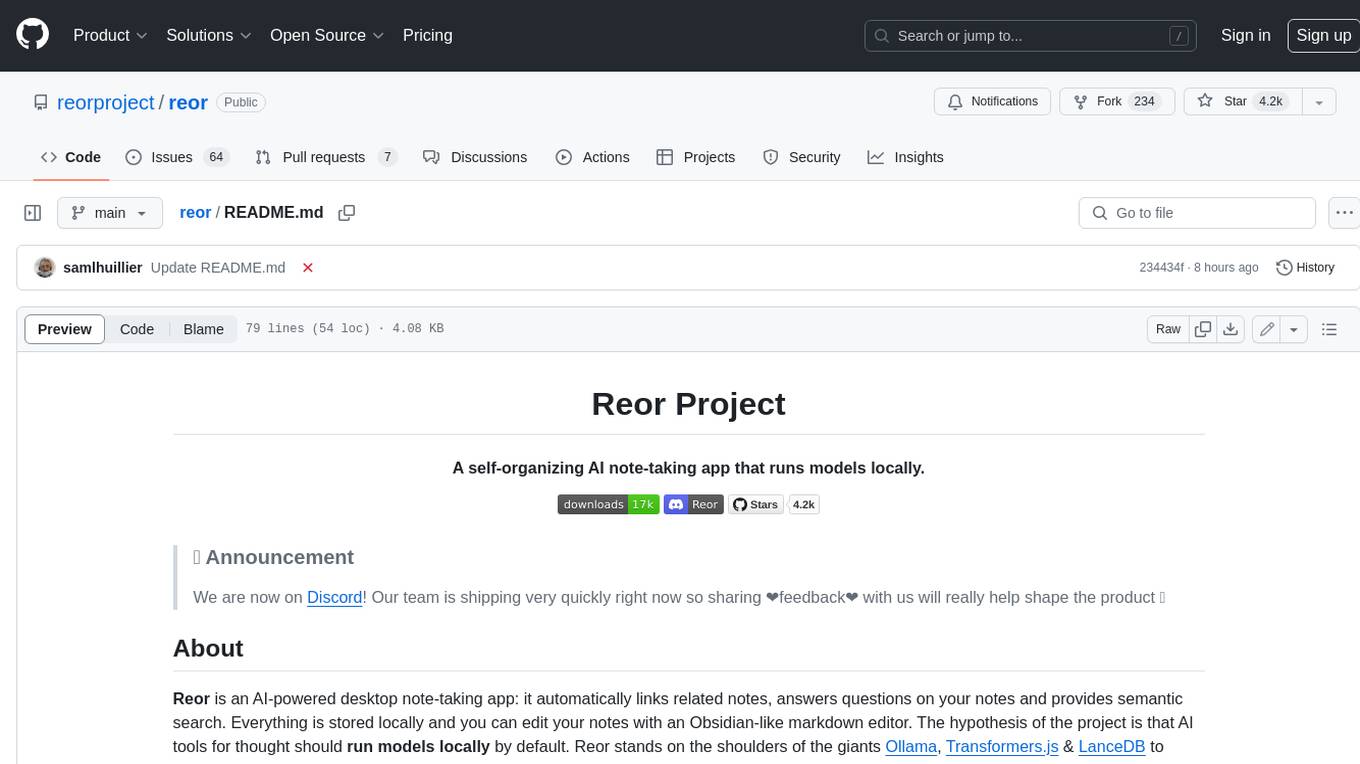Expand the star lists dropdown arrow
The width and height of the screenshot is (1360, 764).
pos(1319,102)
